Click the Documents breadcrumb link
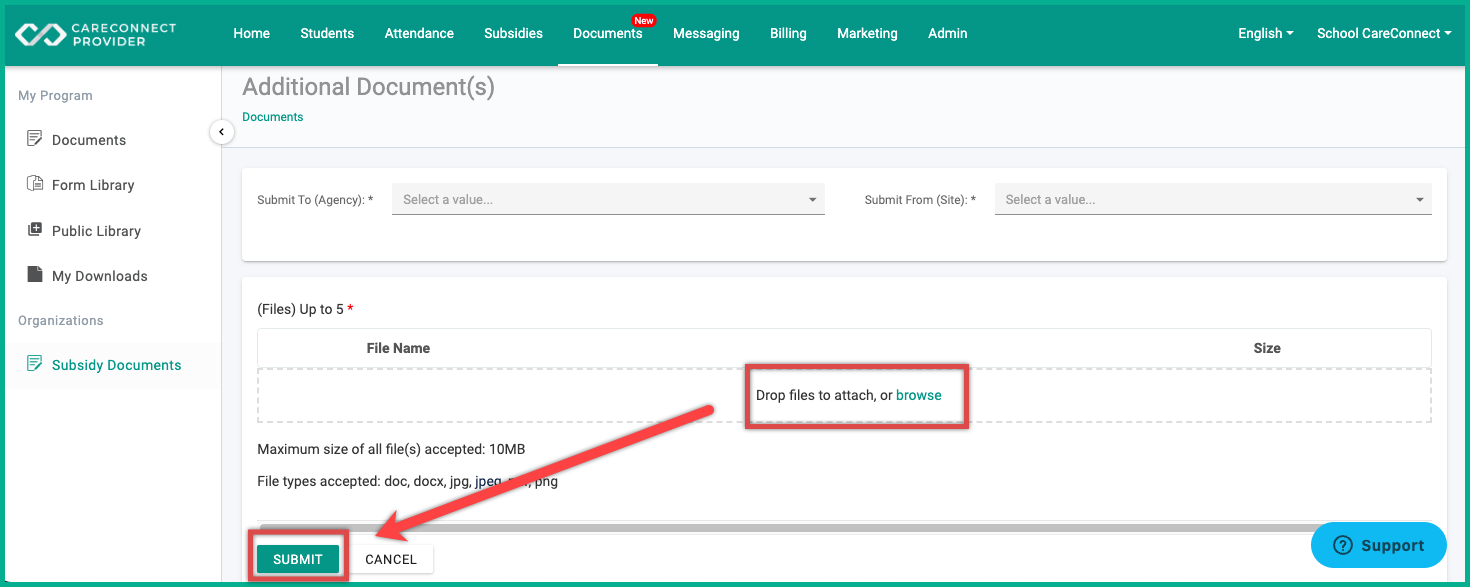The image size is (1470, 587). [x=272, y=117]
